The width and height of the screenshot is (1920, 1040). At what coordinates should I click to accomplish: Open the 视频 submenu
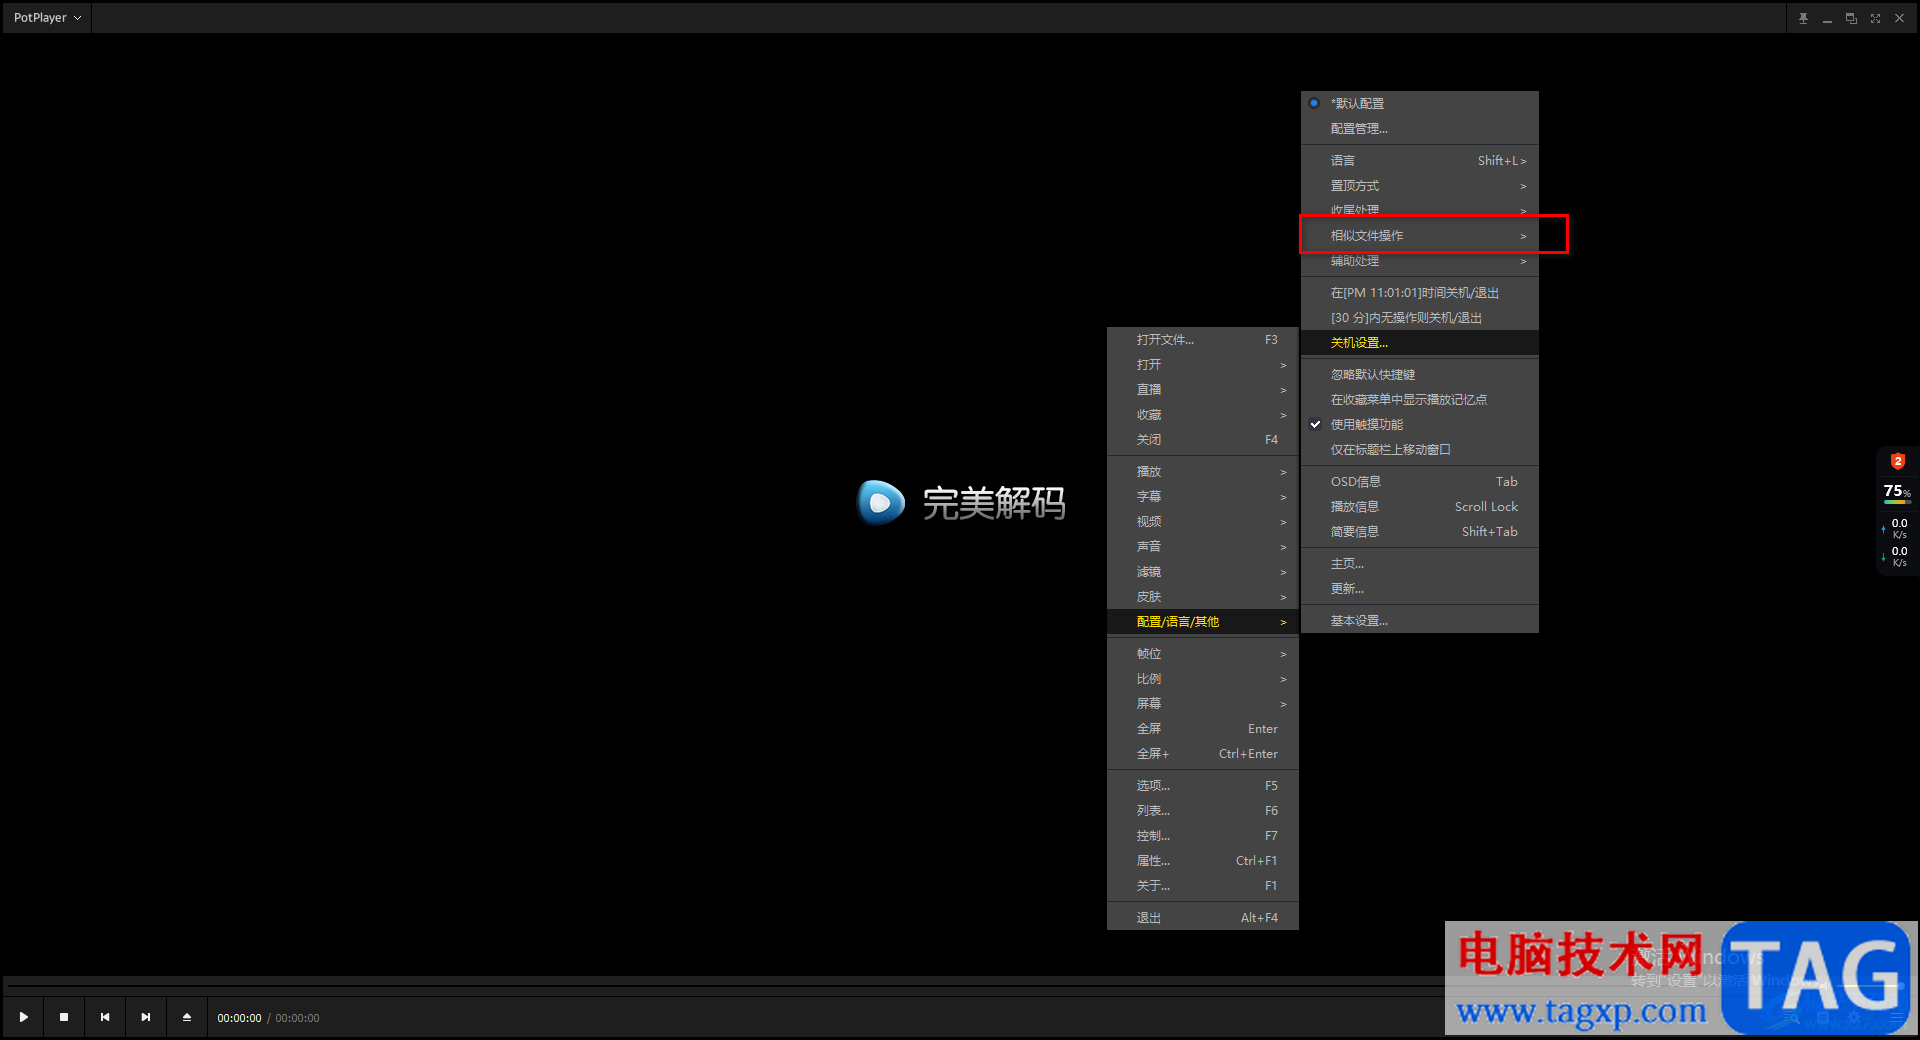pyautogui.click(x=1203, y=522)
